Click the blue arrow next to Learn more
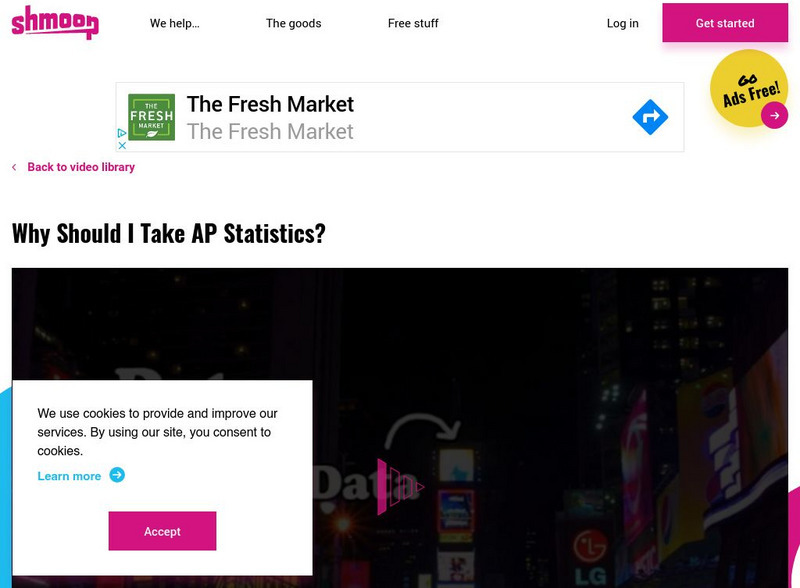 (117, 475)
